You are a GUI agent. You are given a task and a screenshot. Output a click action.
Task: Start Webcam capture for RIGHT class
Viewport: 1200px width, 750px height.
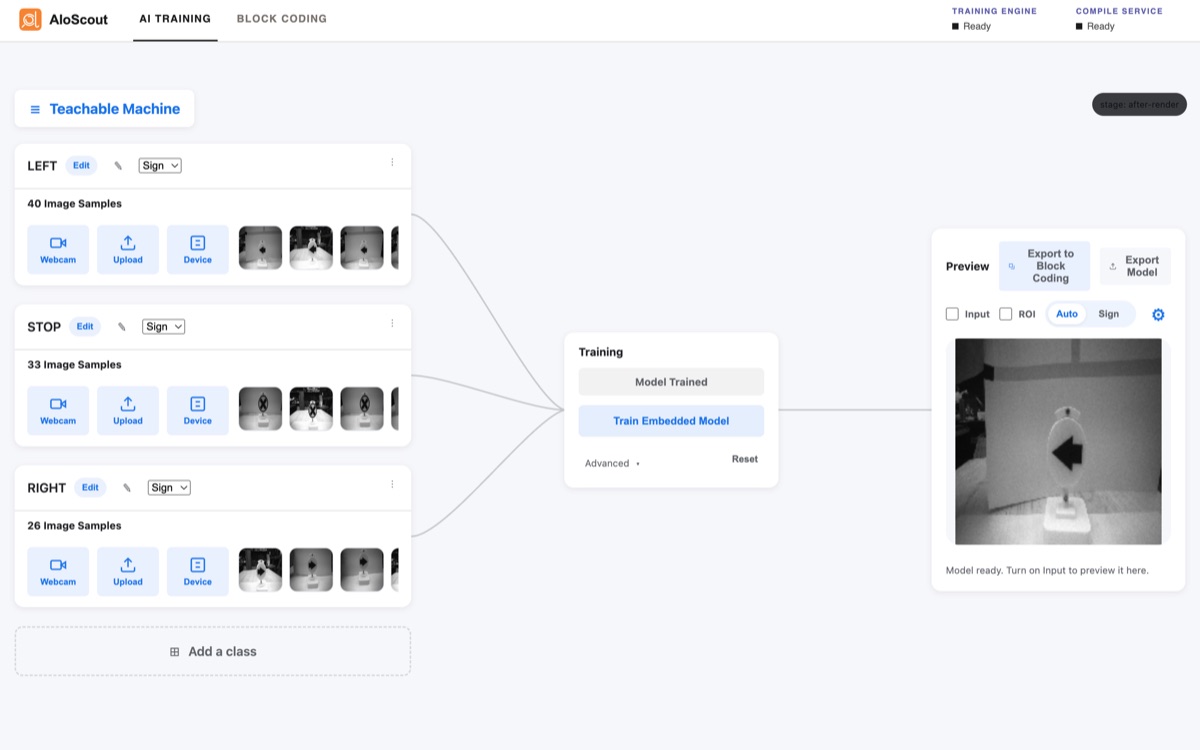click(x=58, y=571)
